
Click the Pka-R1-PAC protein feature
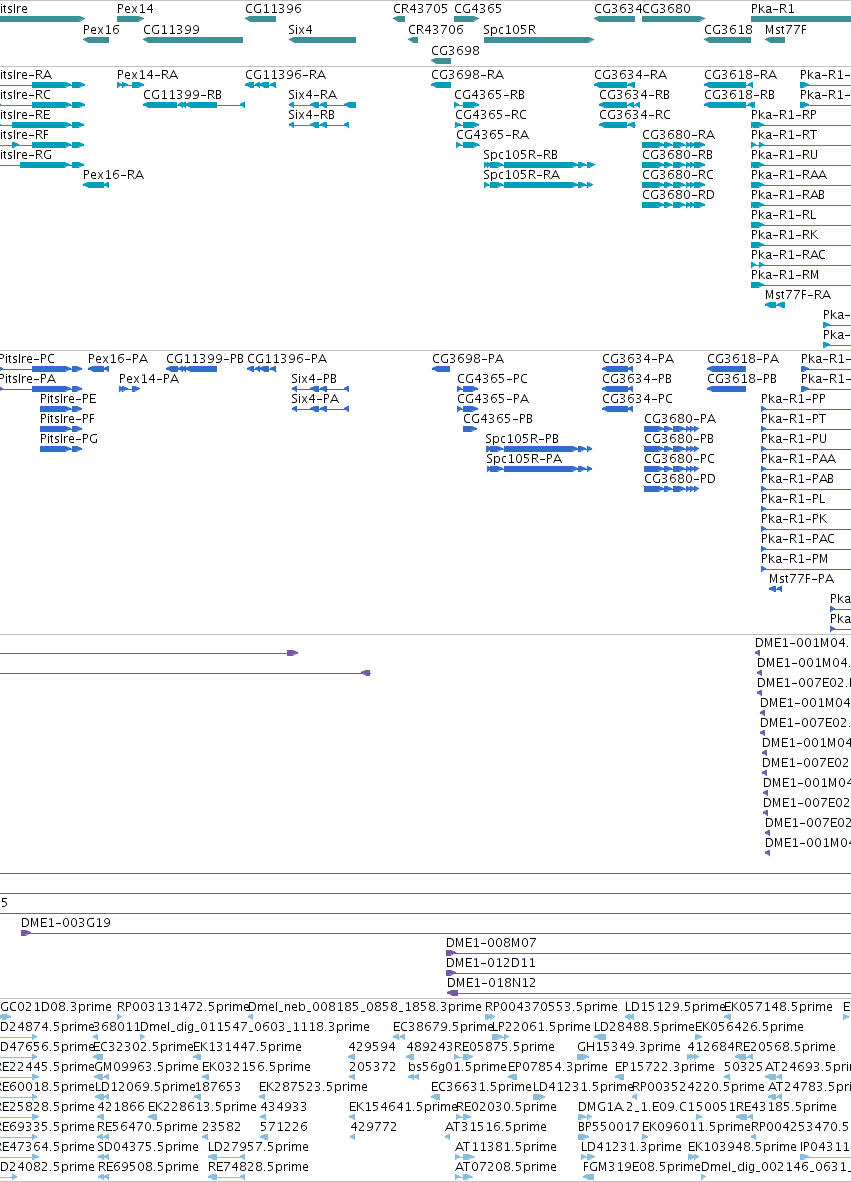pos(806,549)
